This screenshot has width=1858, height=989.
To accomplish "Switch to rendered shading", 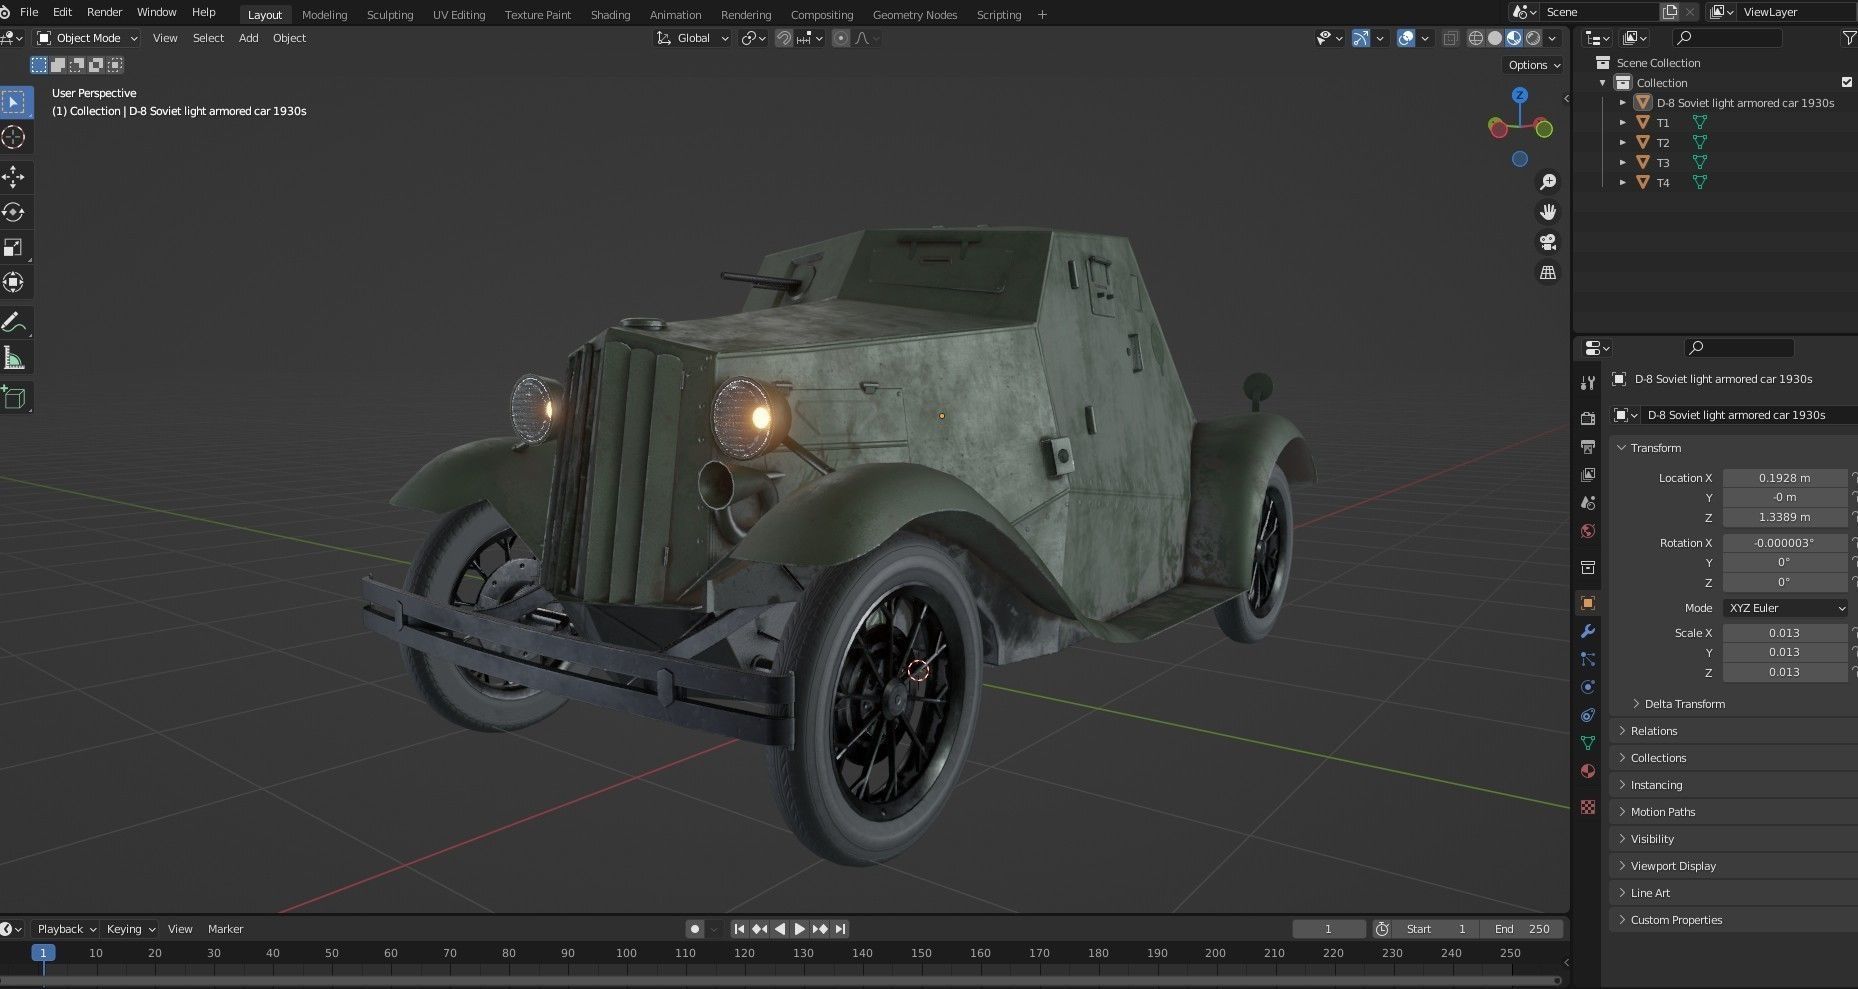I will pos(1533,38).
